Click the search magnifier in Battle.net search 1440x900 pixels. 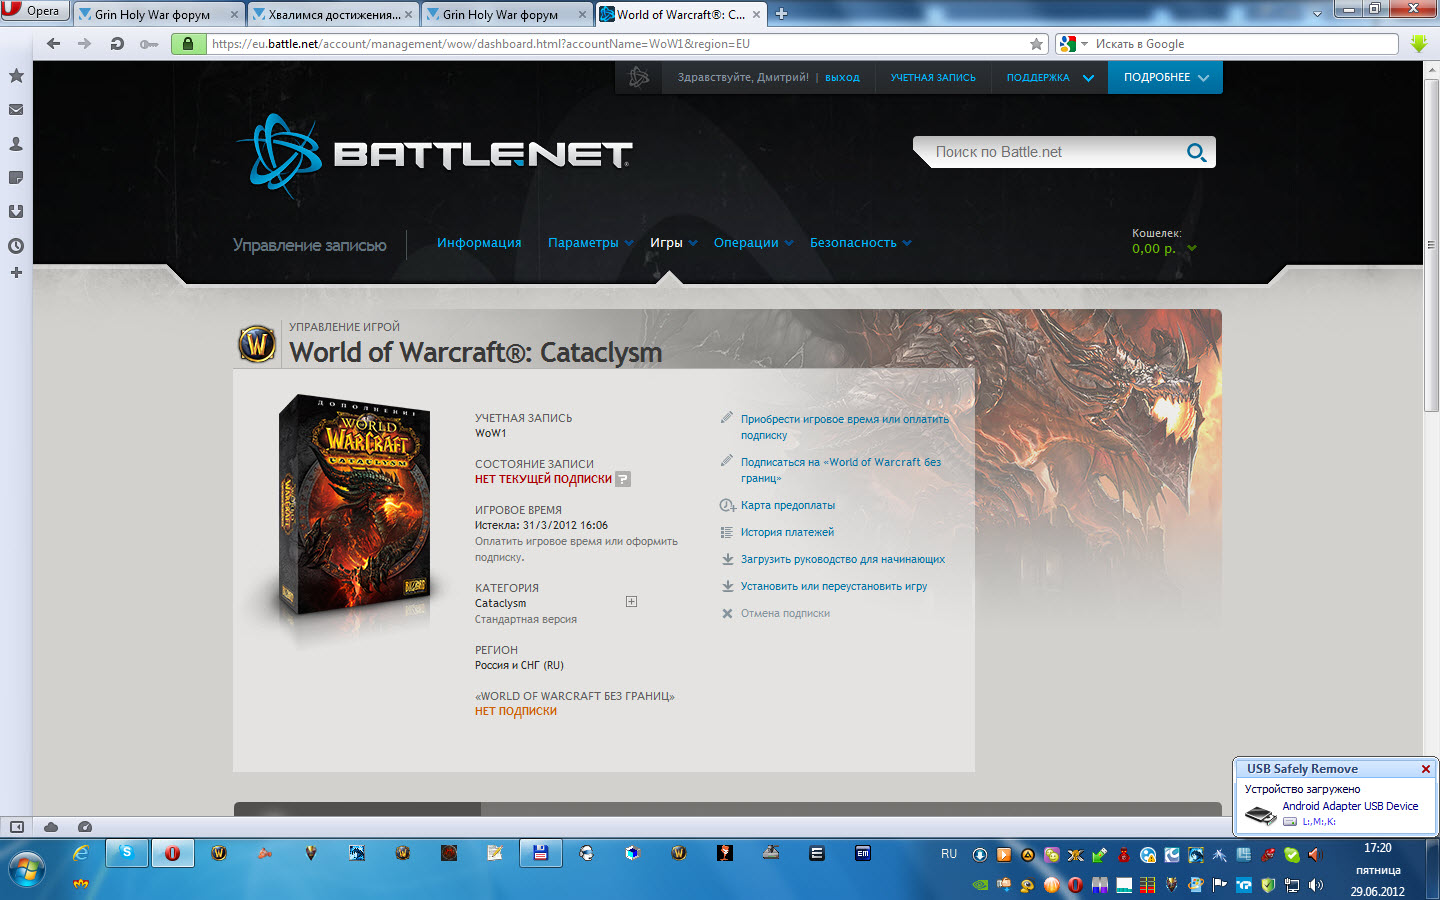[1196, 152]
